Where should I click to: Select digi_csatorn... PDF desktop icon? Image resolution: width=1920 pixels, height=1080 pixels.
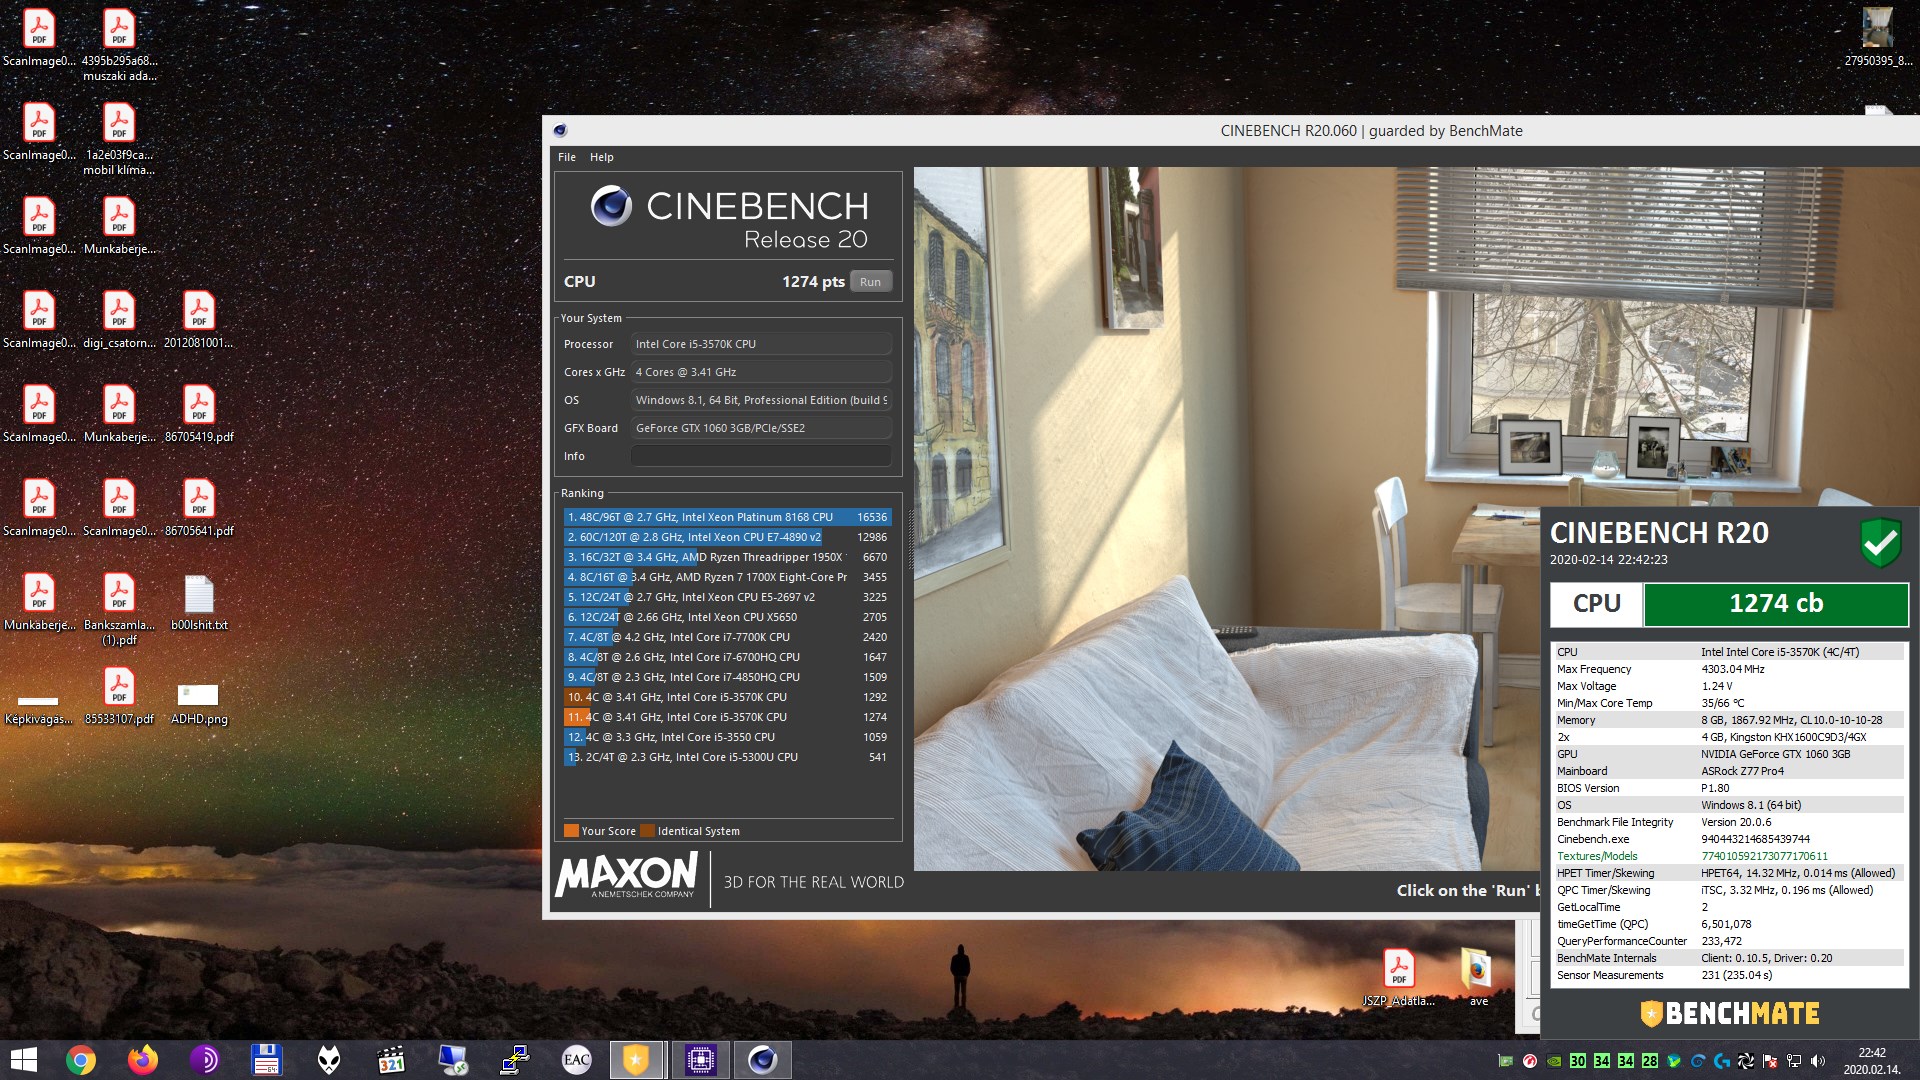119,319
